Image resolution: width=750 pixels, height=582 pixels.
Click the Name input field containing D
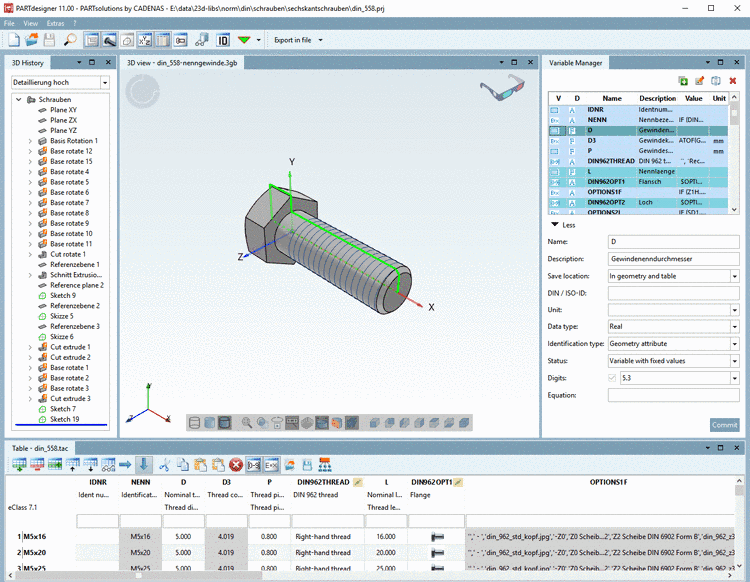(x=672, y=242)
